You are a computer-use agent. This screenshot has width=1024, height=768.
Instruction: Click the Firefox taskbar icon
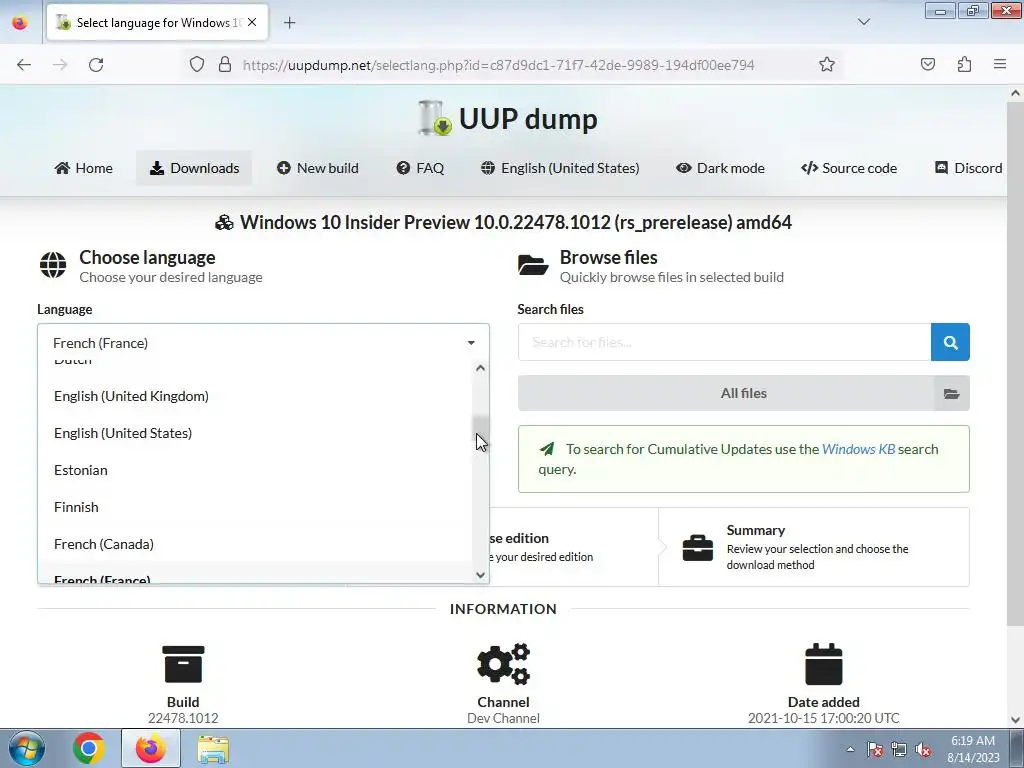(x=150, y=748)
